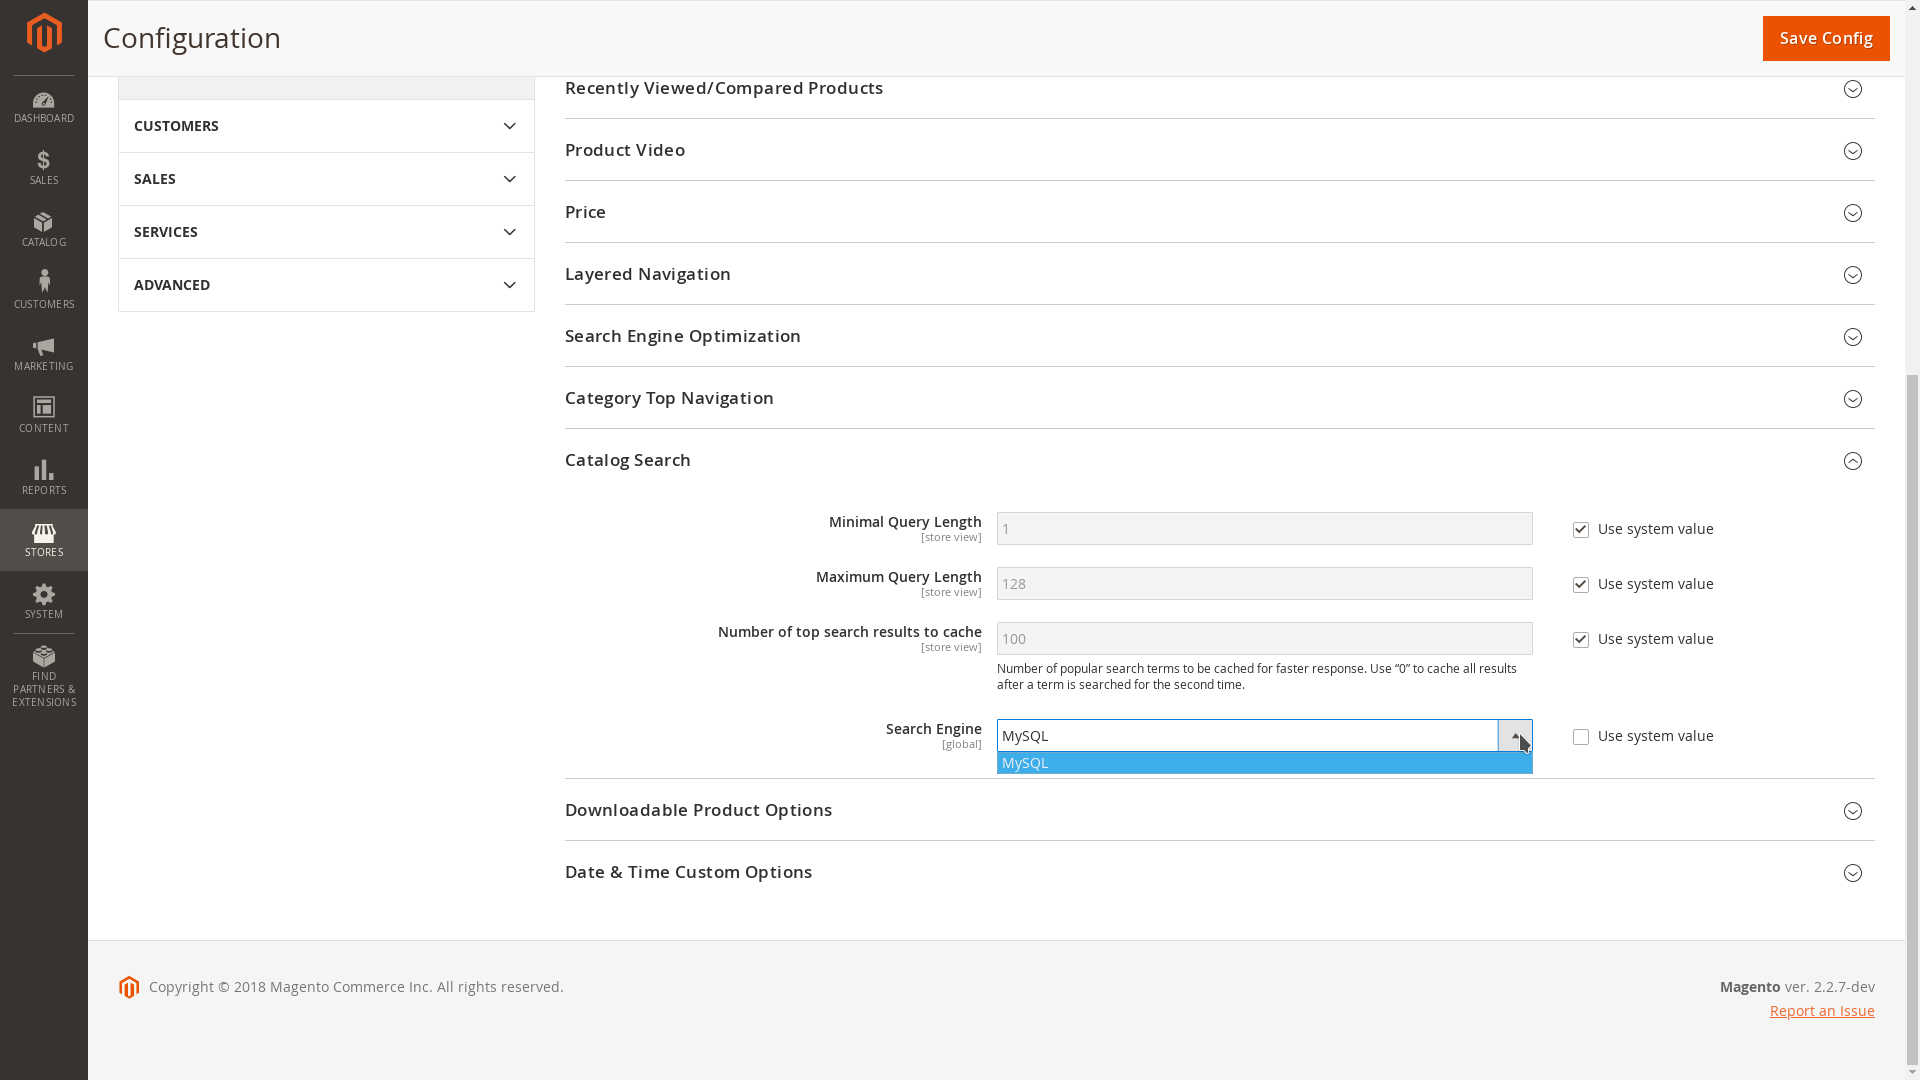Expand the Services configuration tab group
Screen dimensions: 1920x1080
tap(326, 232)
